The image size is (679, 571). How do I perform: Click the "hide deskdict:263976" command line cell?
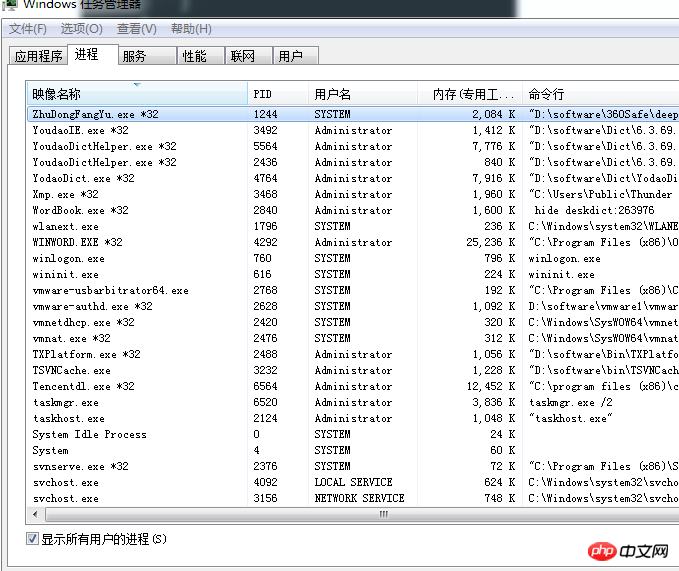[x=594, y=210]
